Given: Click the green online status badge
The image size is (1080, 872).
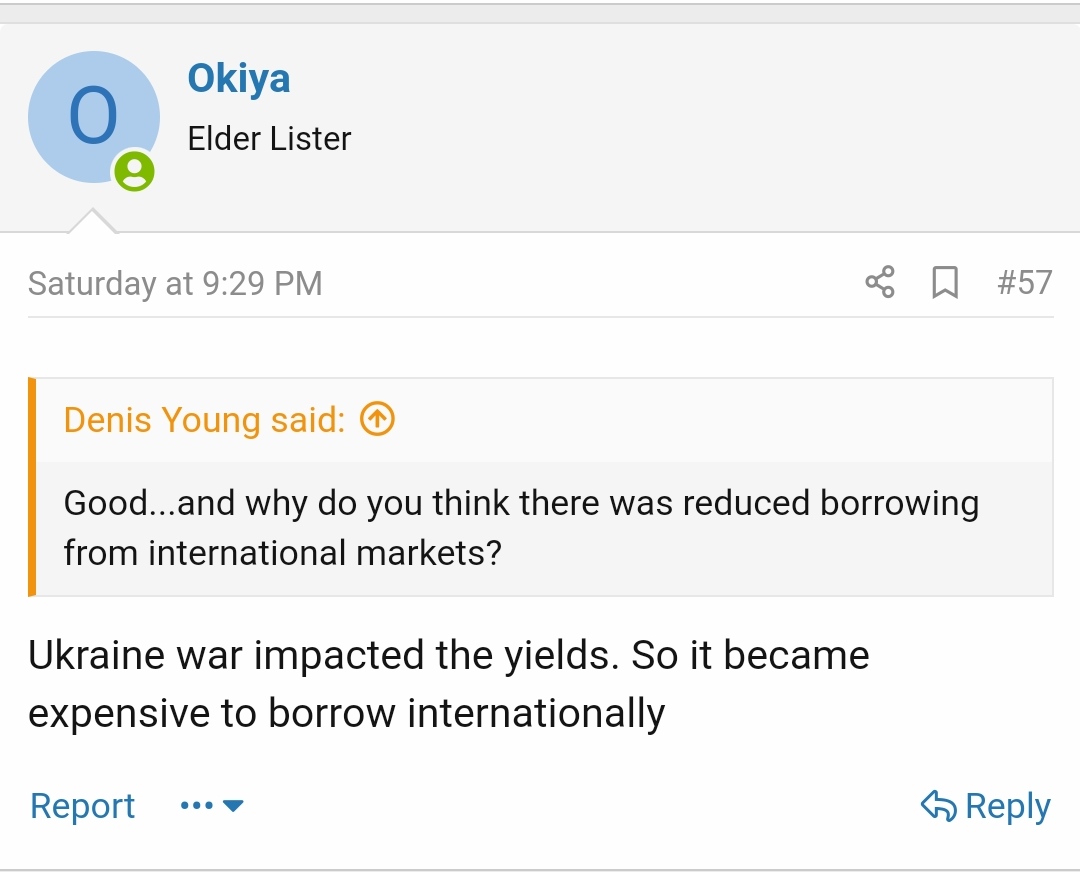Looking at the screenshot, I should point(134,171).
